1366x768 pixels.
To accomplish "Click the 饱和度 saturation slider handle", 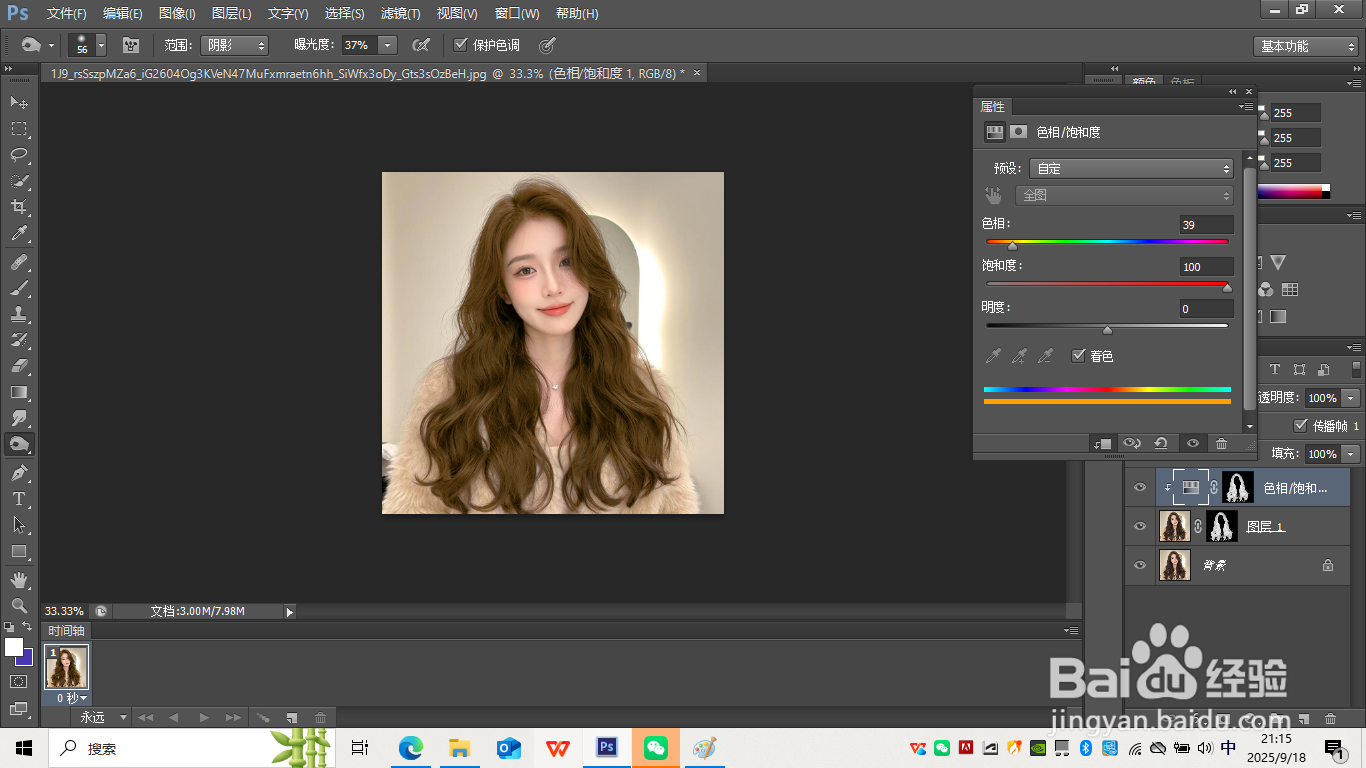I will pyautogui.click(x=1227, y=288).
